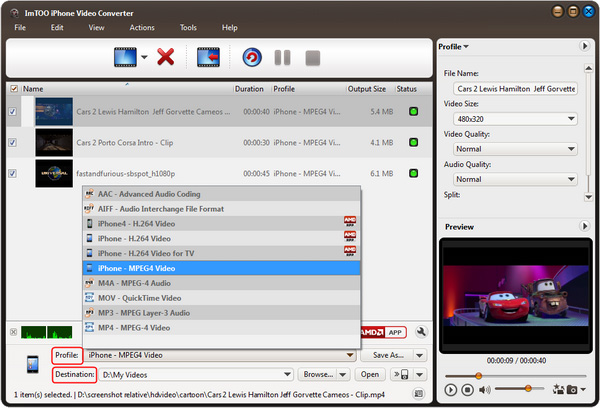Image resolution: width=600 pixels, height=408 pixels.
Task: Click the fastandfurious Universal thumbnail
Action: pyautogui.click(x=54, y=173)
